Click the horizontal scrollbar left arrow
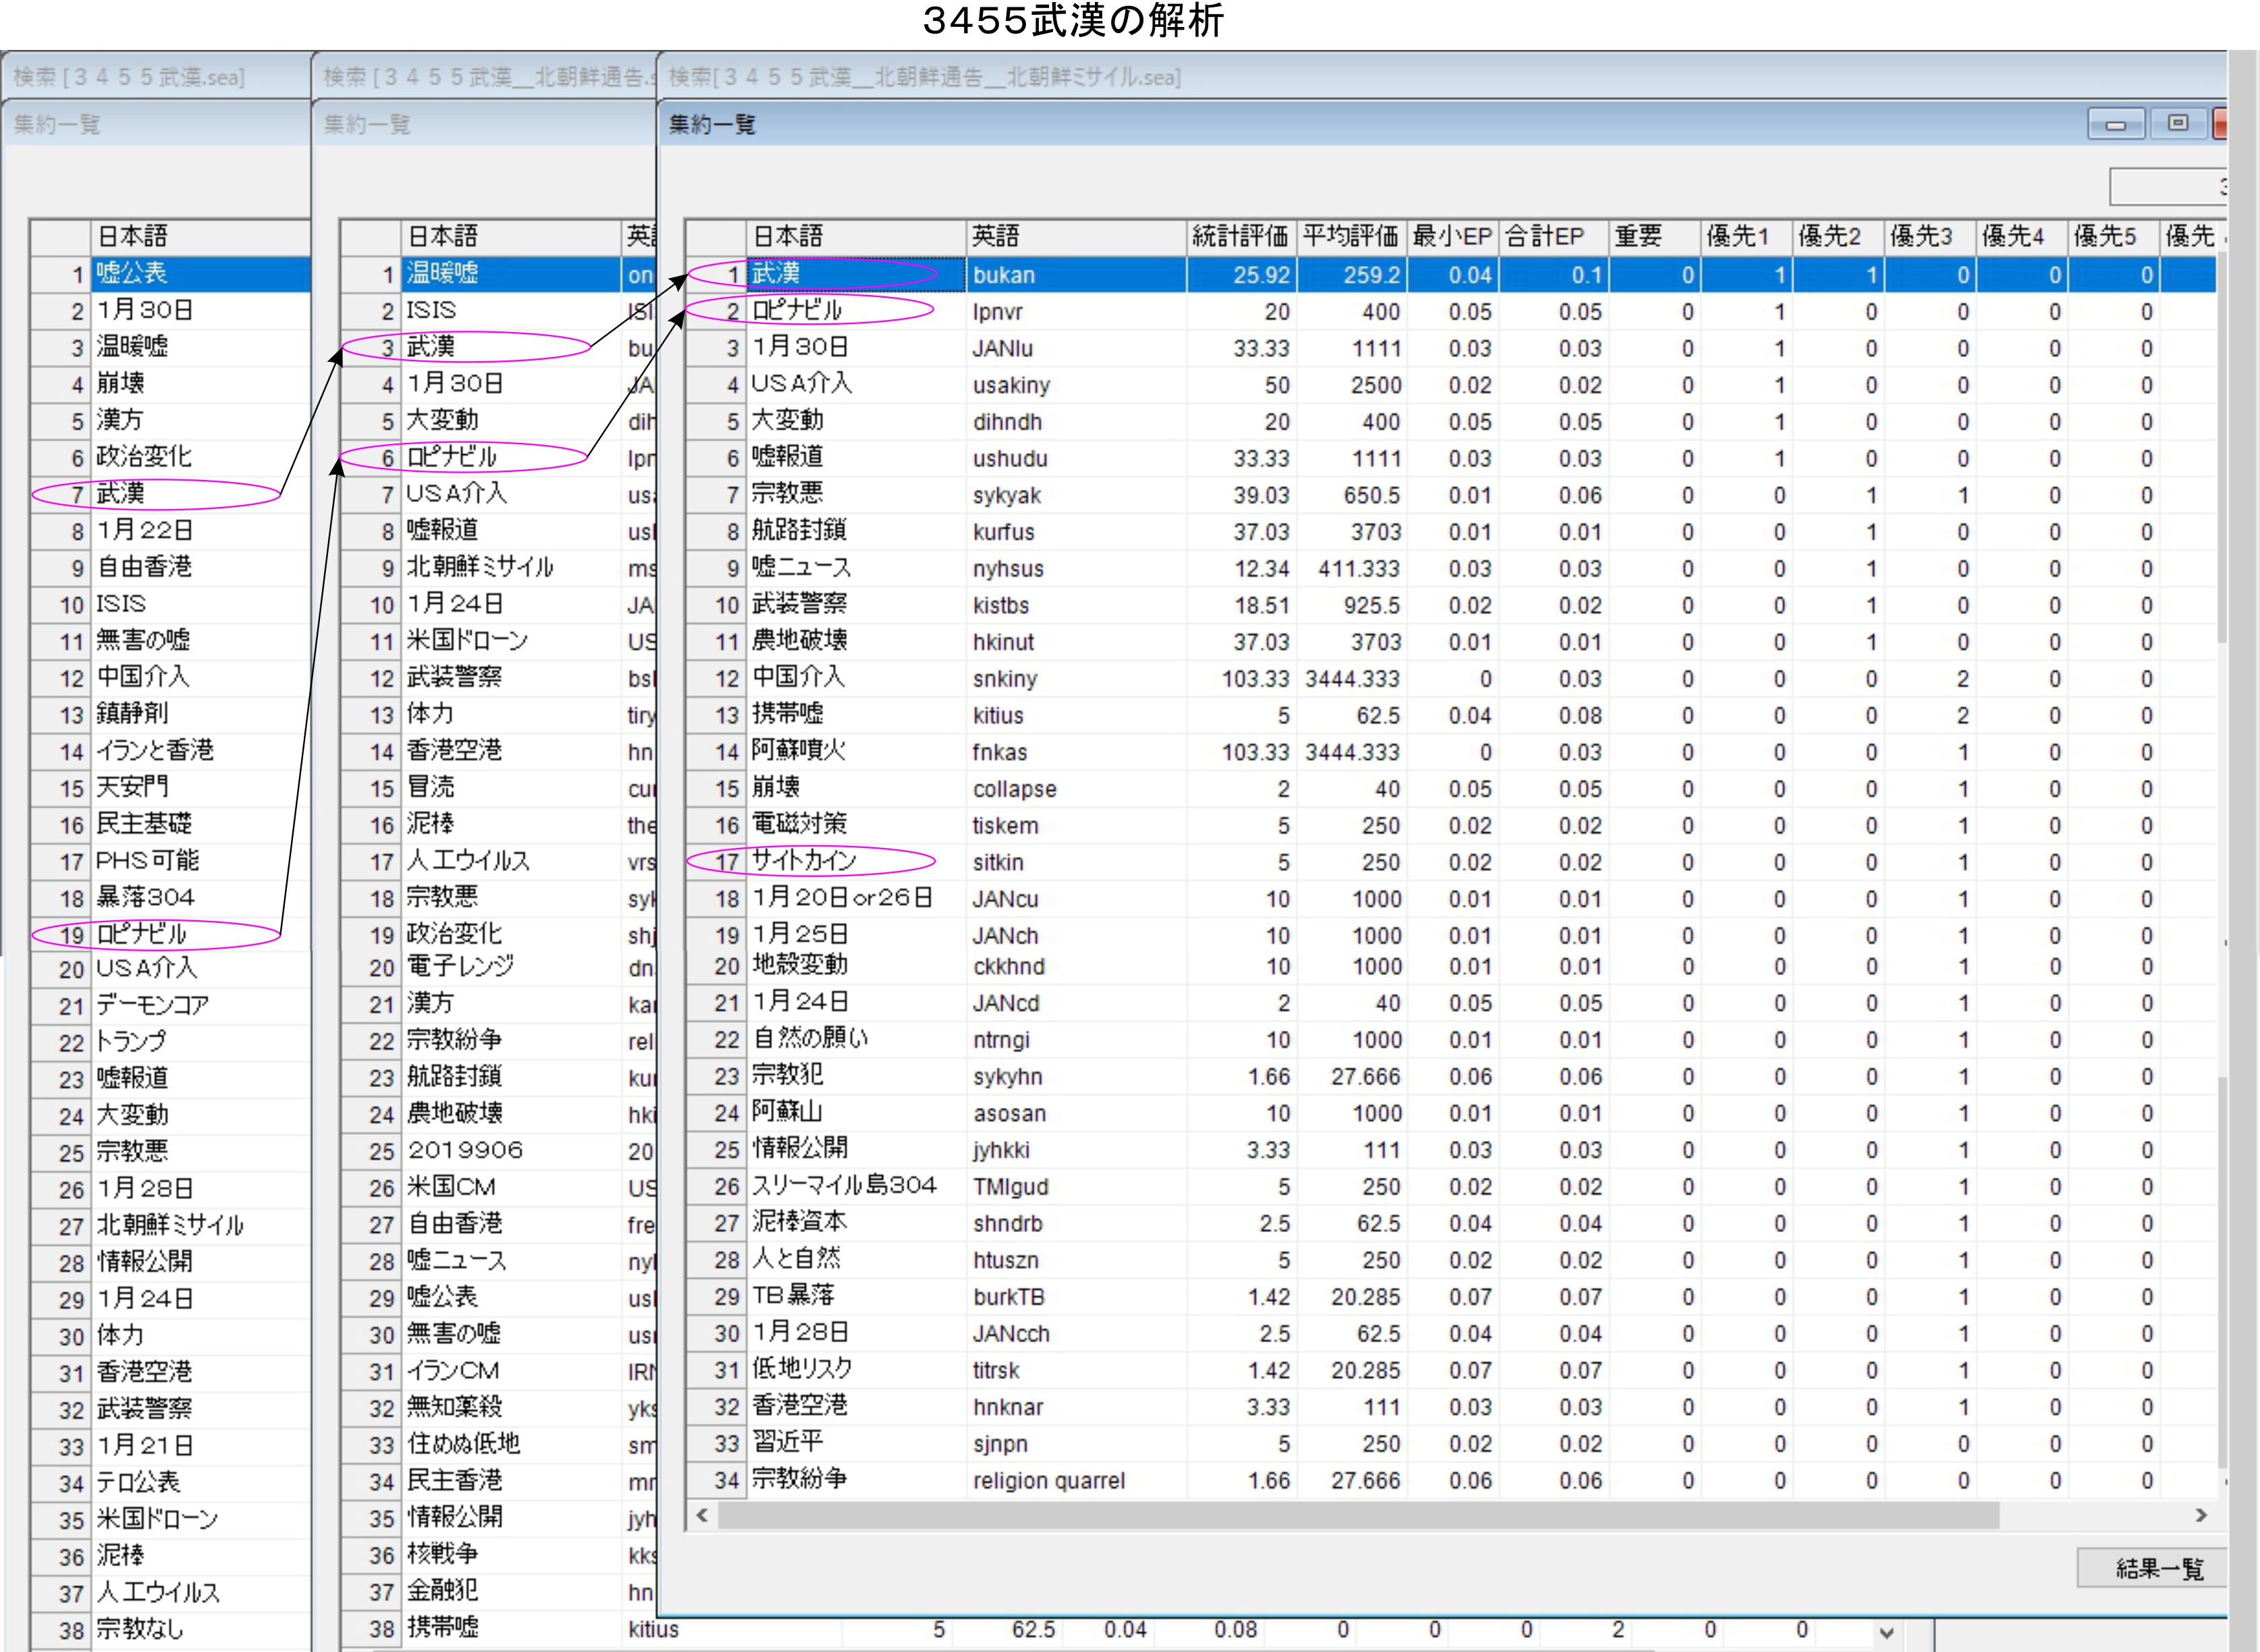The height and width of the screenshot is (1652, 2260). pyautogui.click(x=702, y=1515)
